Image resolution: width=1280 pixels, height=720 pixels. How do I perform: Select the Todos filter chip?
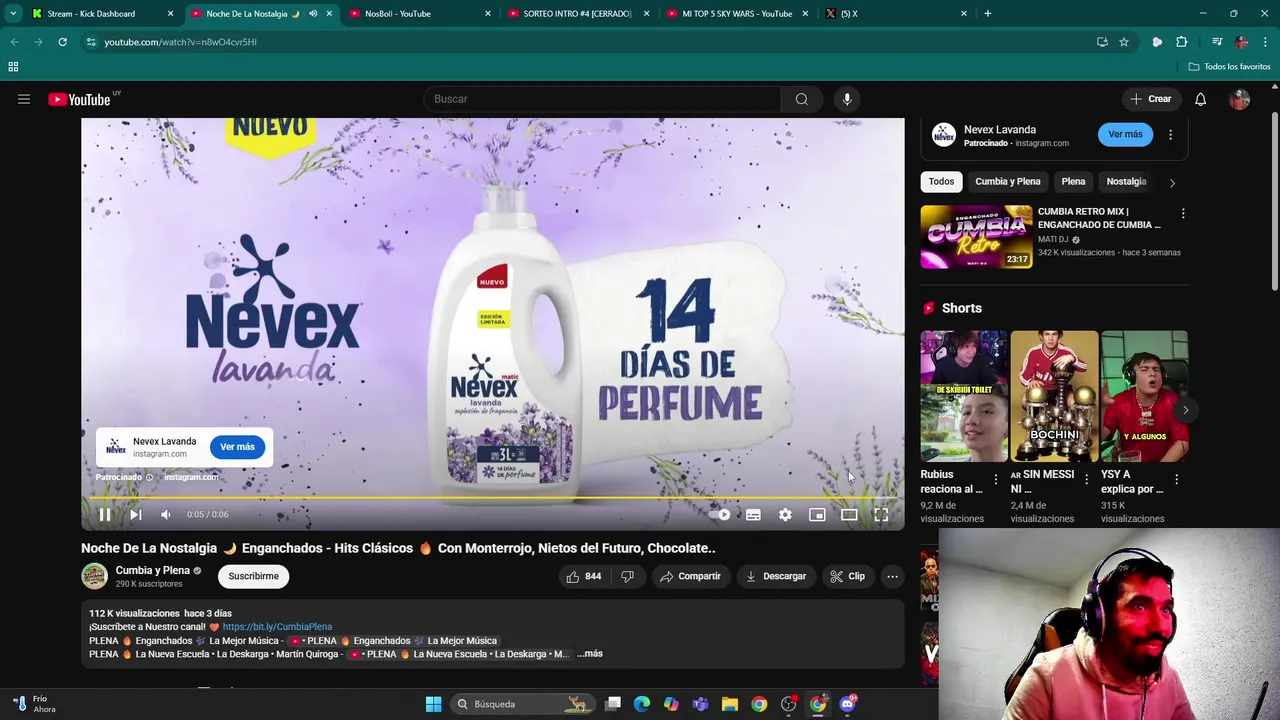click(x=941, y=181)
